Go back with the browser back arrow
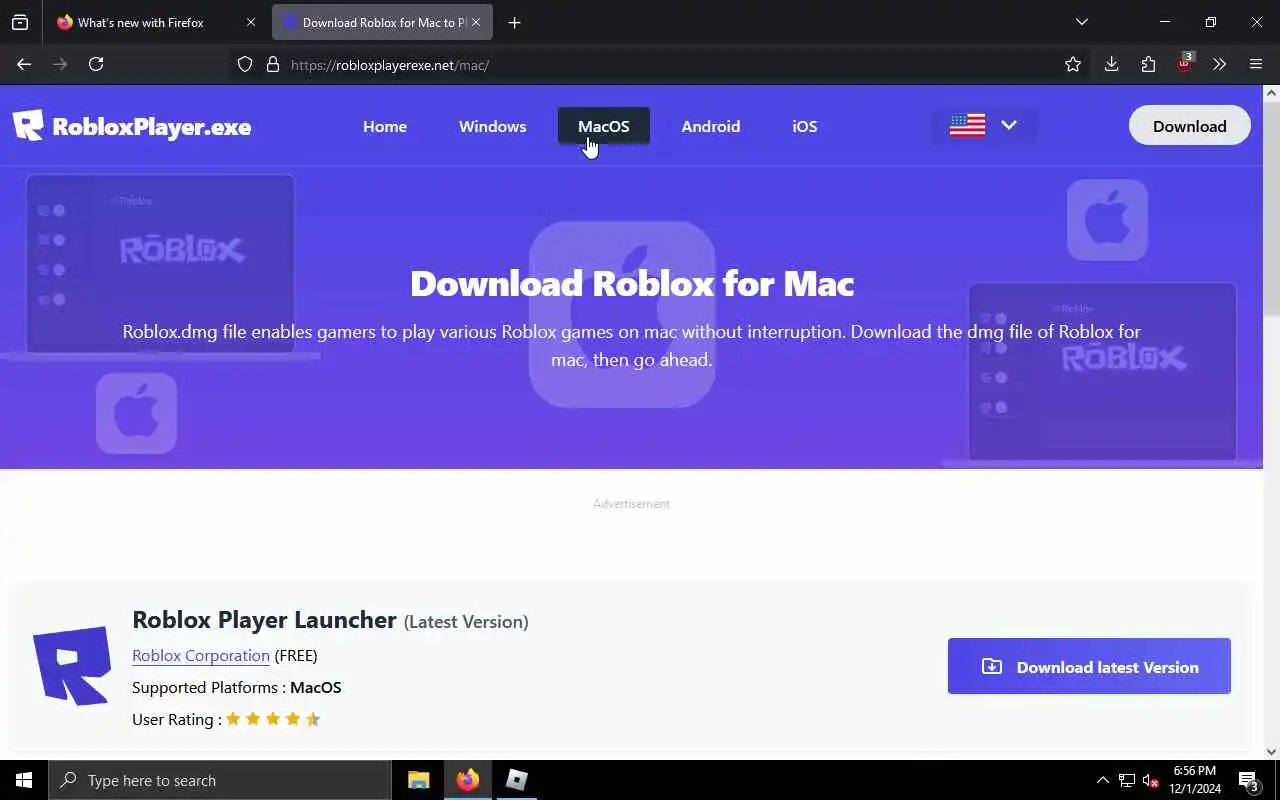This screenshot has height=800, width=1280. click(24, 64)
